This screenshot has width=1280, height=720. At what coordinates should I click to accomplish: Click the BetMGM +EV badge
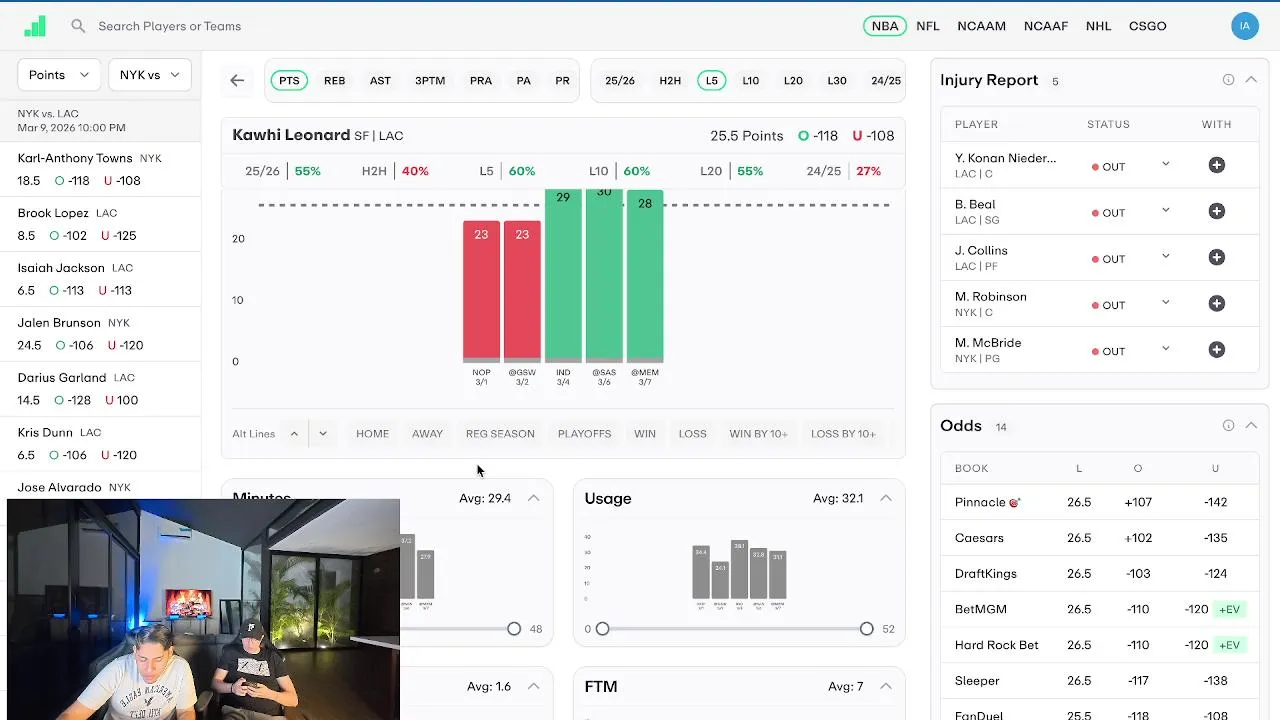[1229, 610]
